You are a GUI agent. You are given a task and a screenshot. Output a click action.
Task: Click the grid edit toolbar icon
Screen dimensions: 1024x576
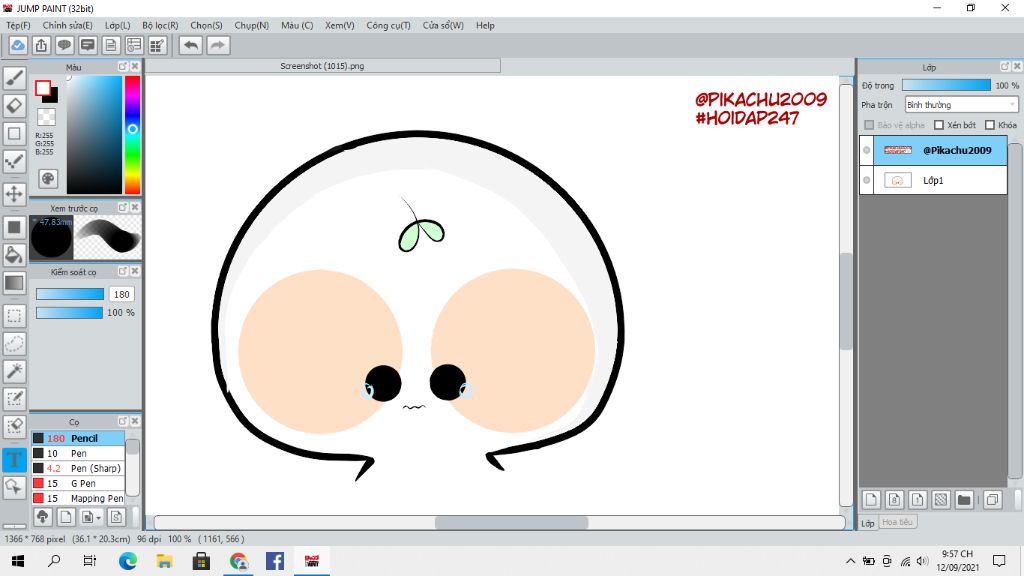pyautogui.click(x=157, y=46)
